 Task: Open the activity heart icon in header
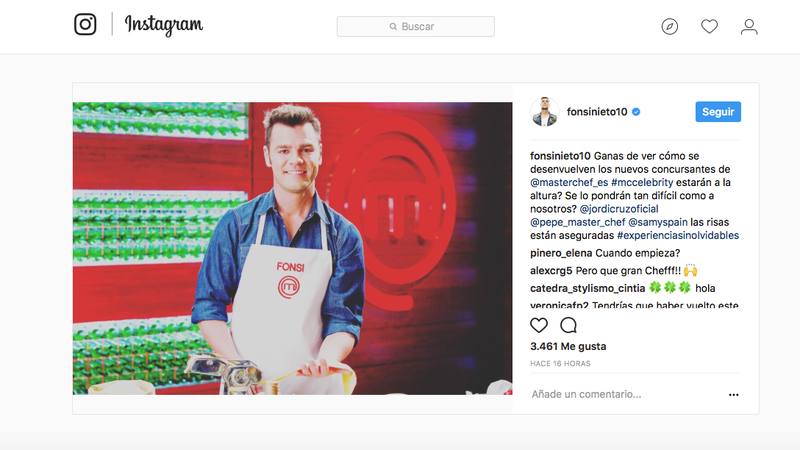click(x=709, y=26)
